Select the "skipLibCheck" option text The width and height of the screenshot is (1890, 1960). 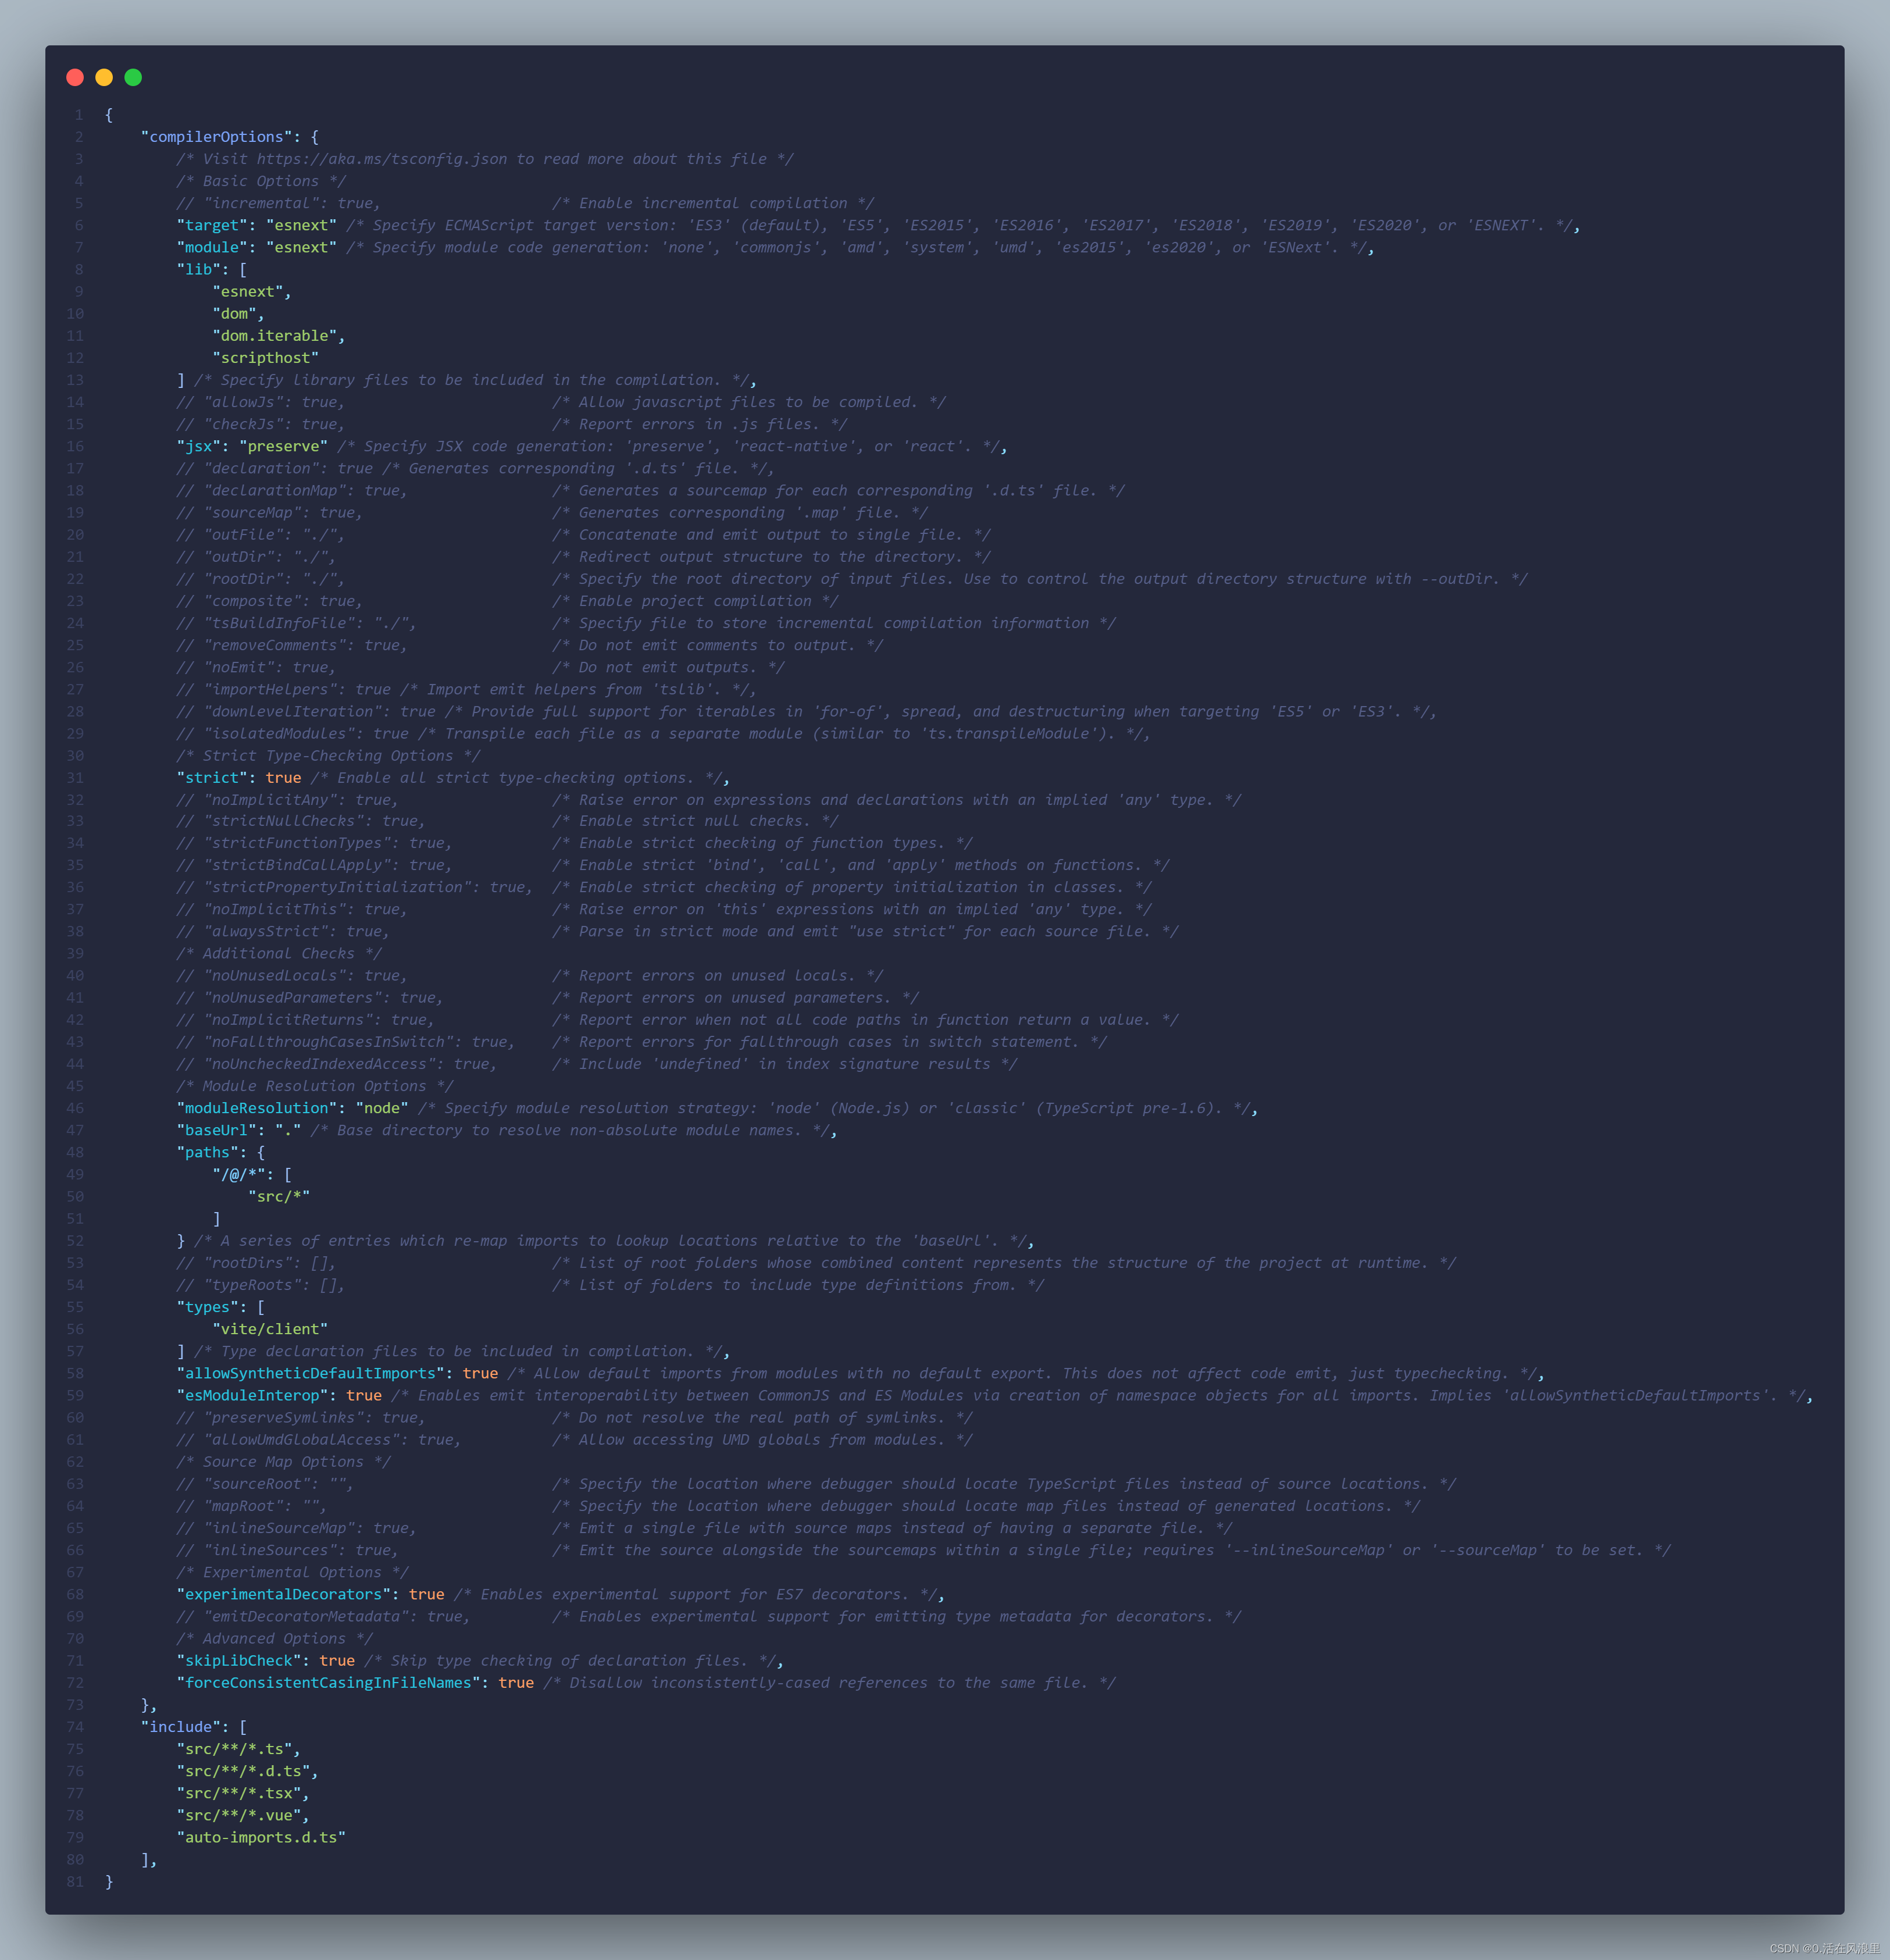[x=239, y=1660]
